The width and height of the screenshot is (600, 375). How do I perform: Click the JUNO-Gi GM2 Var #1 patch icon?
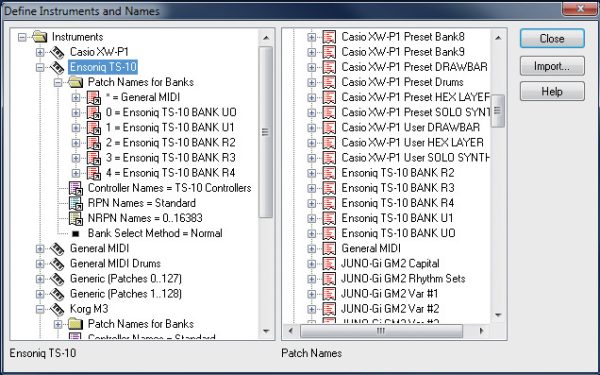click(329, 294)
